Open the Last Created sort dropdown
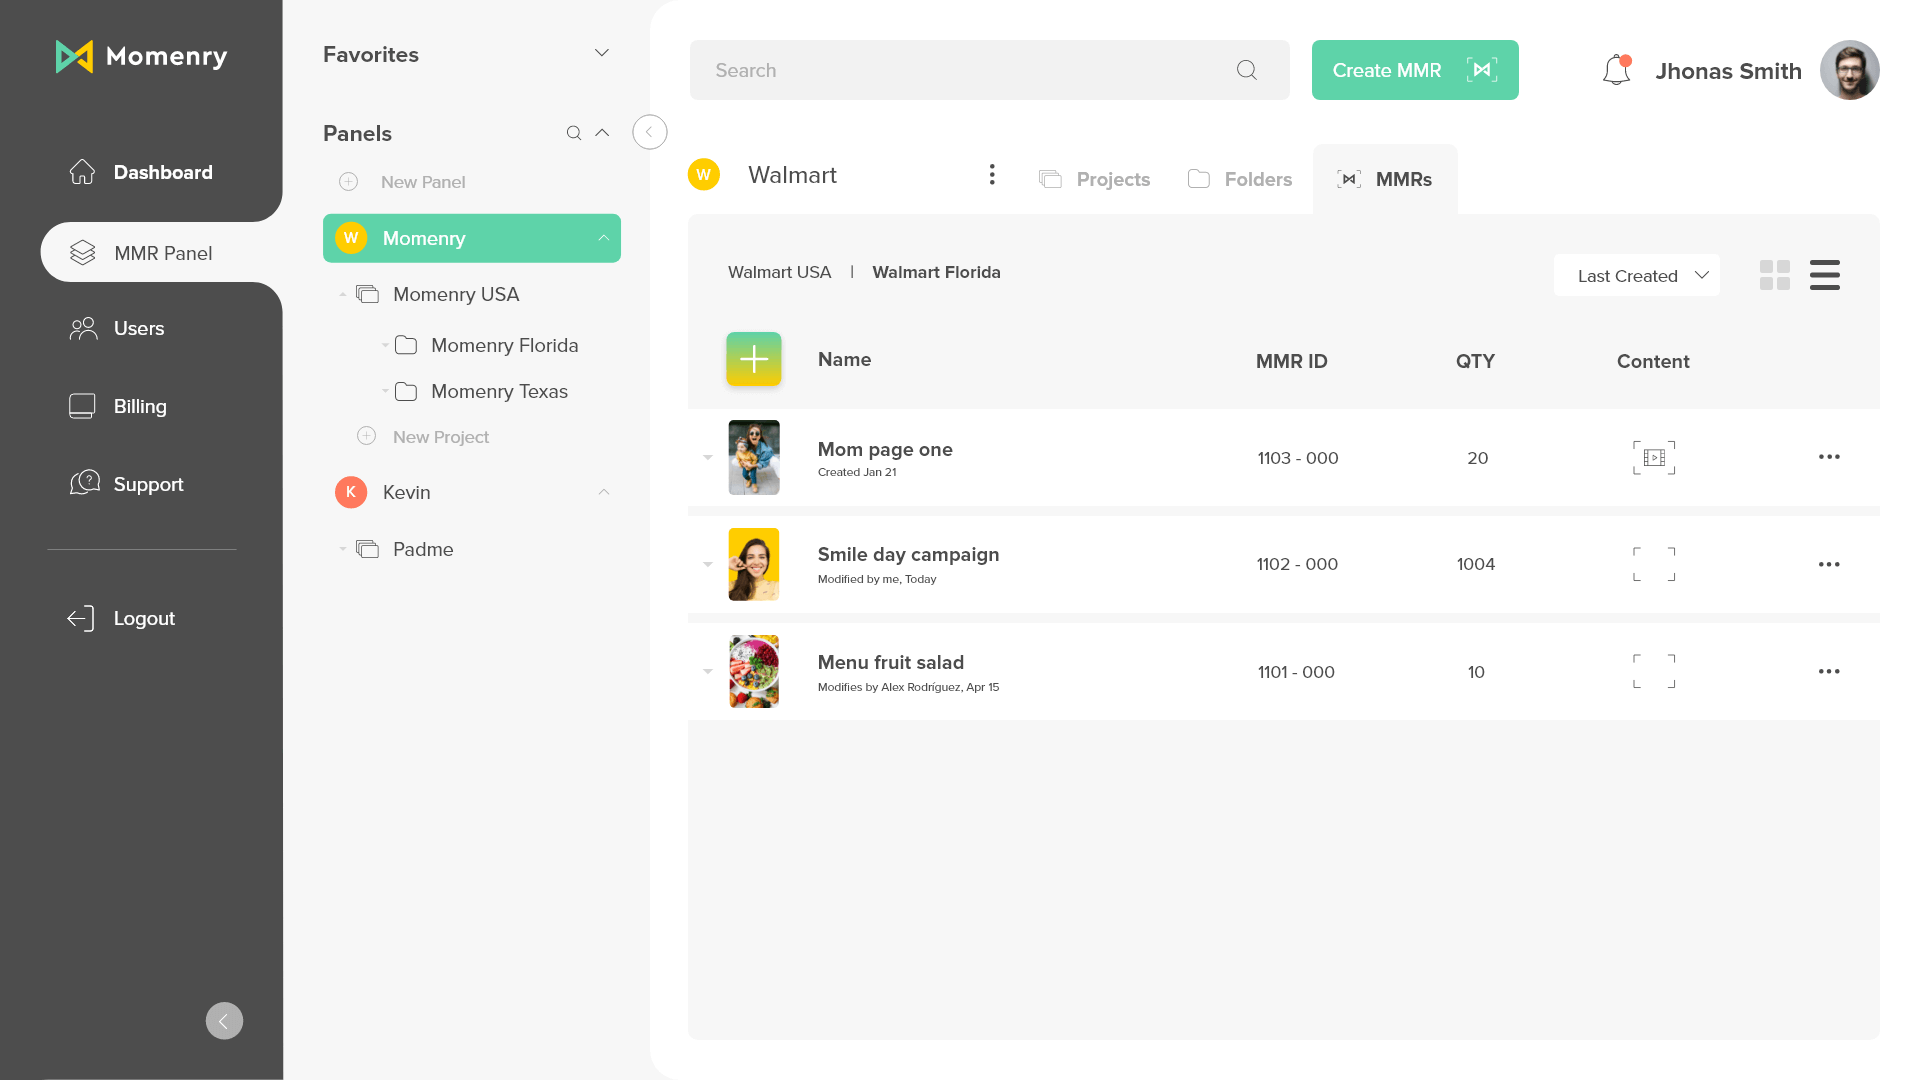 click(1637, 275)
